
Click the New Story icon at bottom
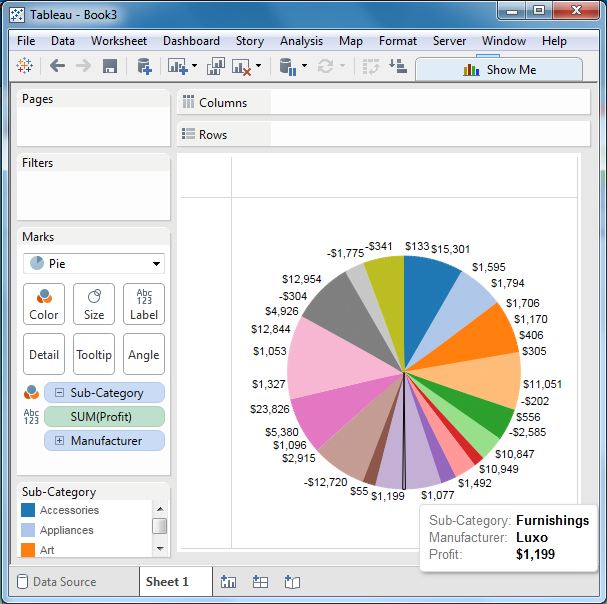tap(292, 581)
